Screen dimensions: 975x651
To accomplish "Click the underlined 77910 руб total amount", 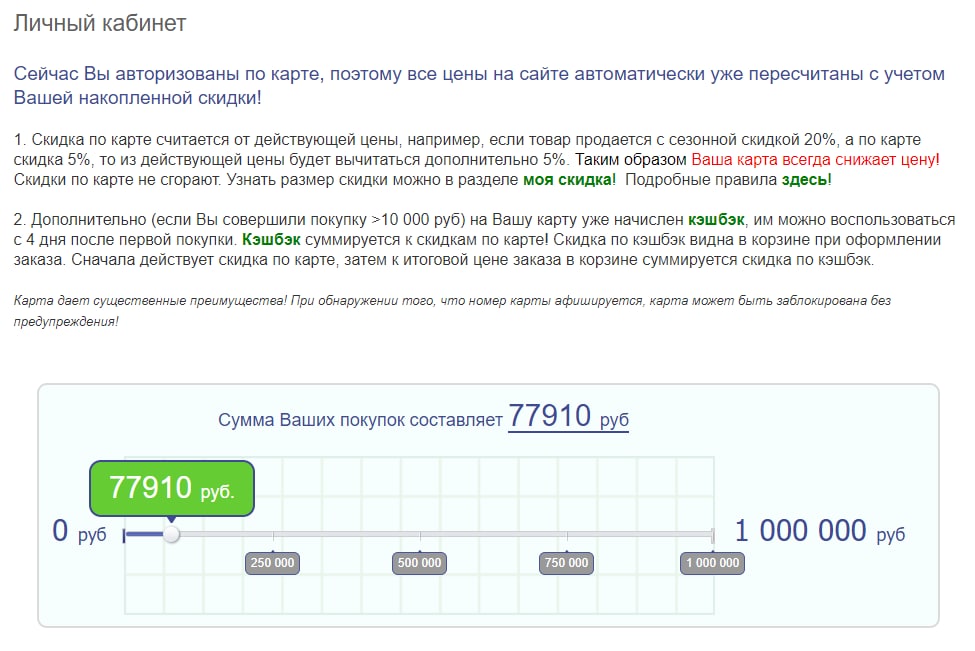I will click(568, 417).
